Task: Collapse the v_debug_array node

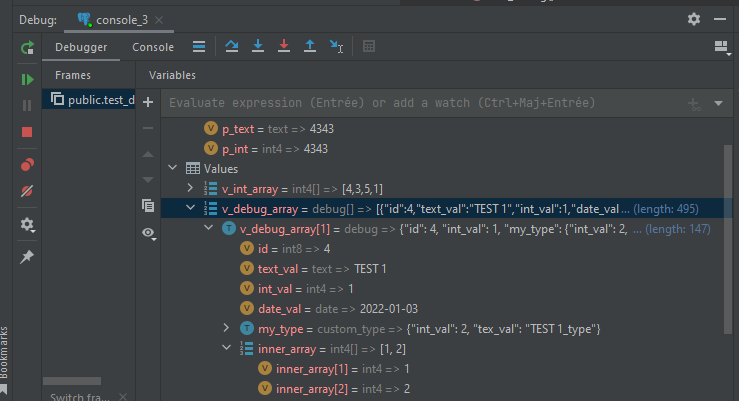Action: click(x=190, y=208)
